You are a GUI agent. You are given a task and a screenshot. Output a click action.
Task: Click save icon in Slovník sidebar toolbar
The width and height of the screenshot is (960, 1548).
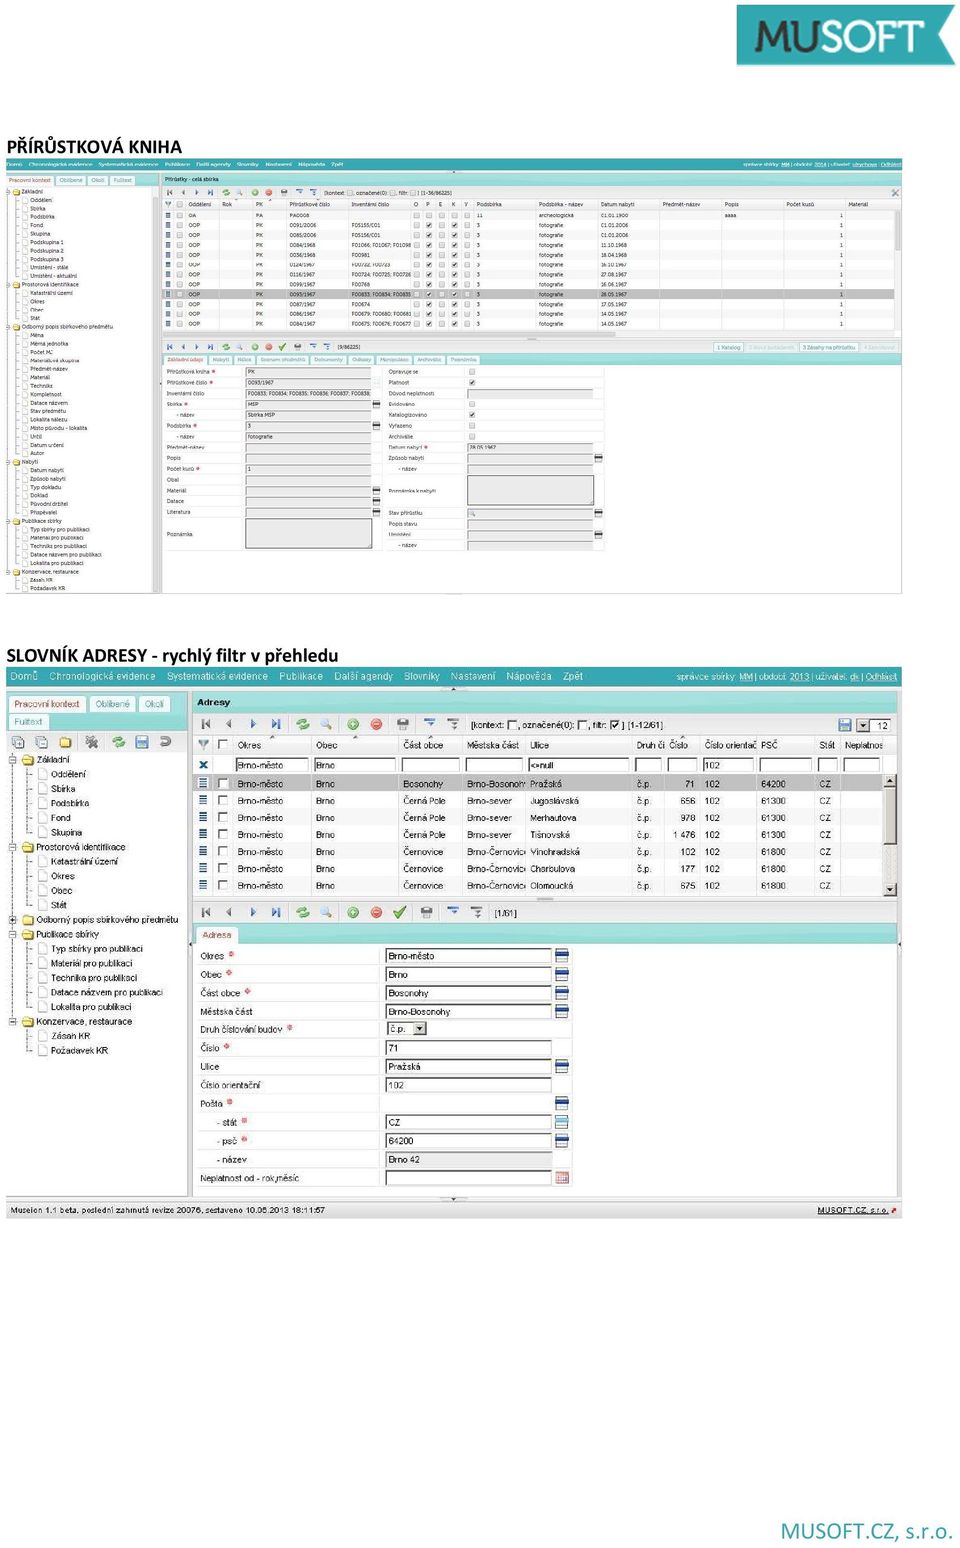[x=142, y=742]
